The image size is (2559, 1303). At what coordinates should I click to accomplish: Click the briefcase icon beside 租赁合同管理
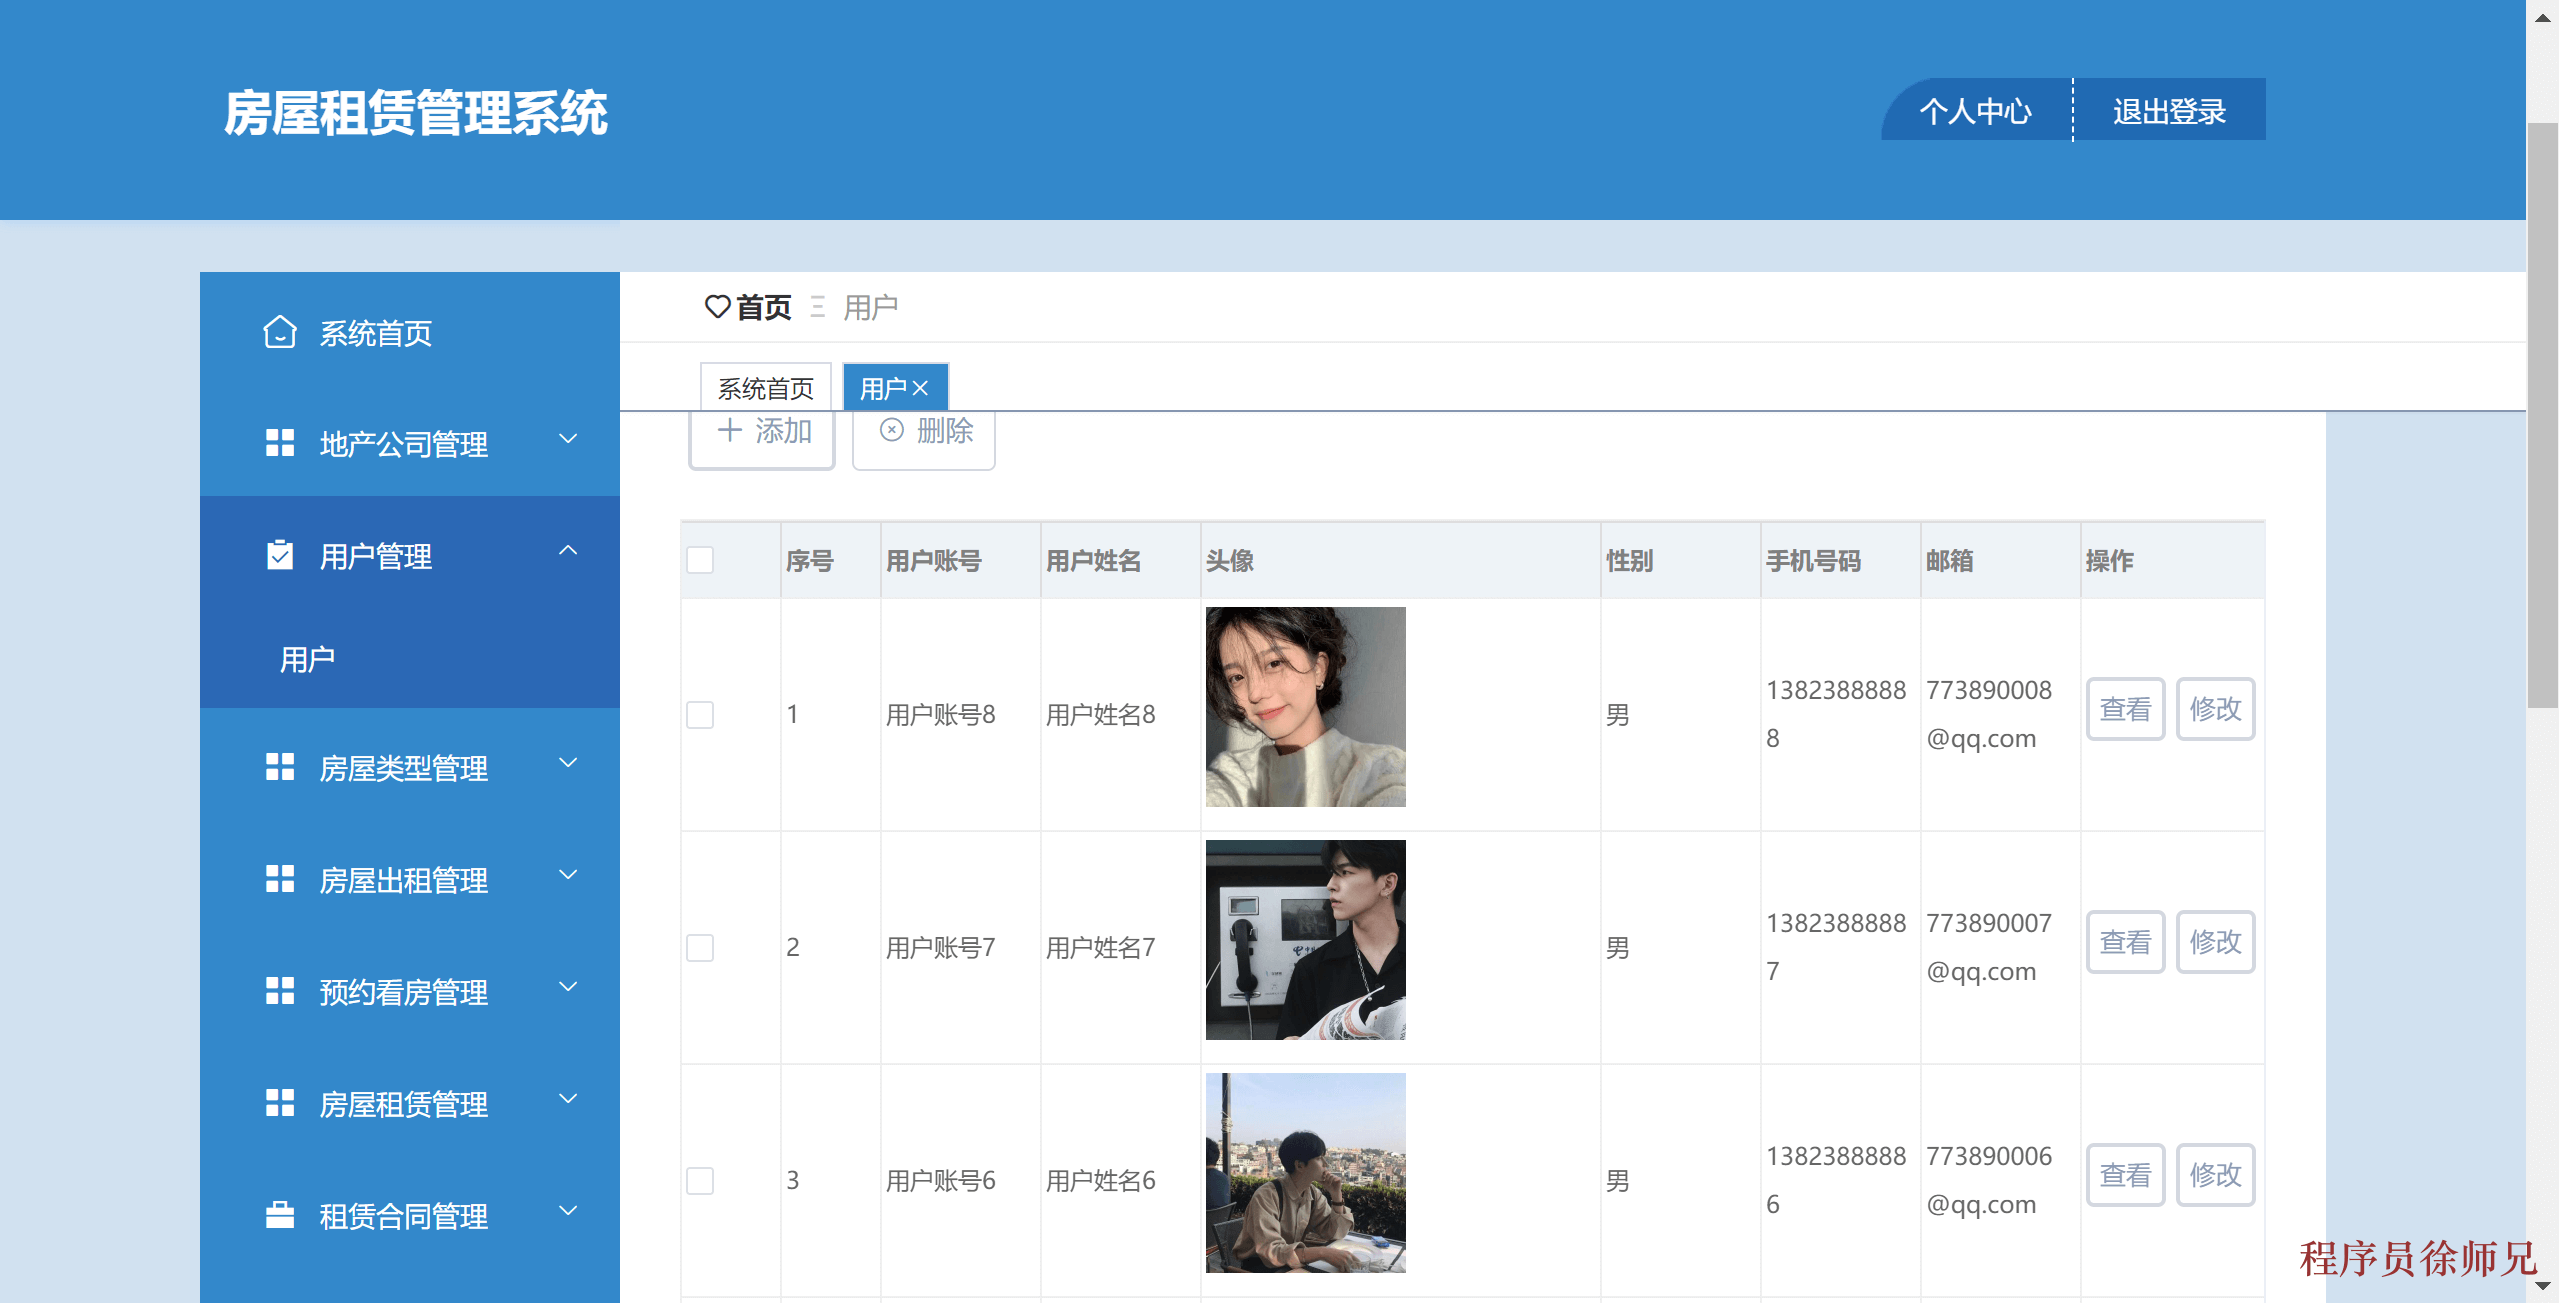point(279,1214)
